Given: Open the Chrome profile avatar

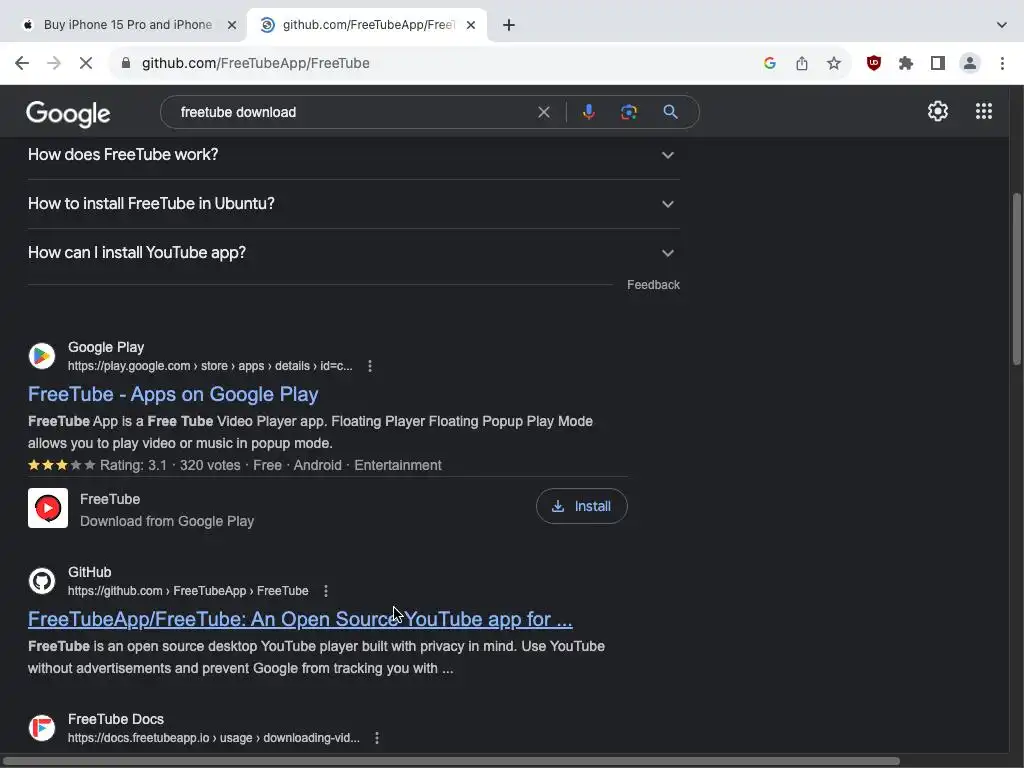Looking at the screenshot, I should coord(970,63).
